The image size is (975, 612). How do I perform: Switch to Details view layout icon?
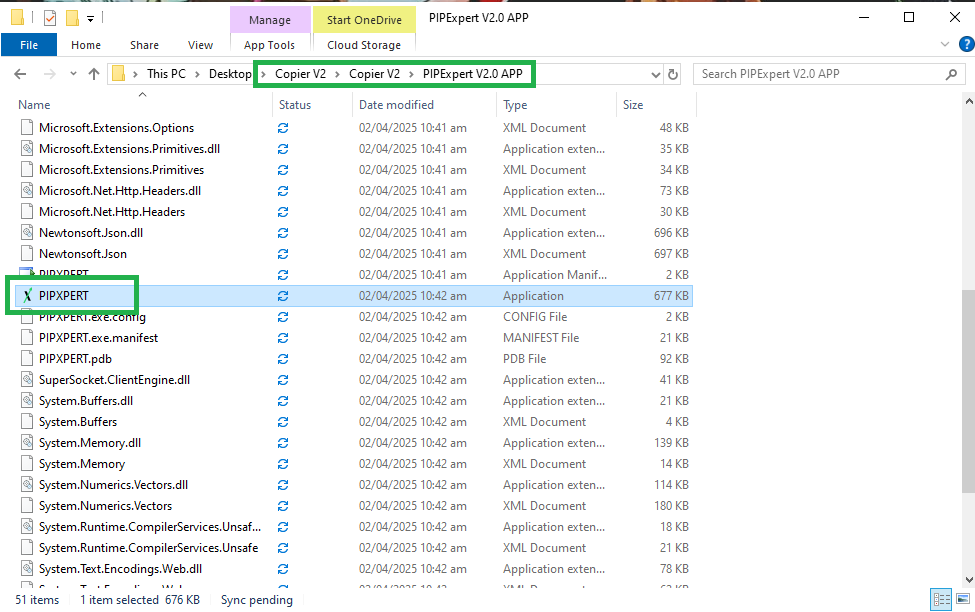coord(941,600)
